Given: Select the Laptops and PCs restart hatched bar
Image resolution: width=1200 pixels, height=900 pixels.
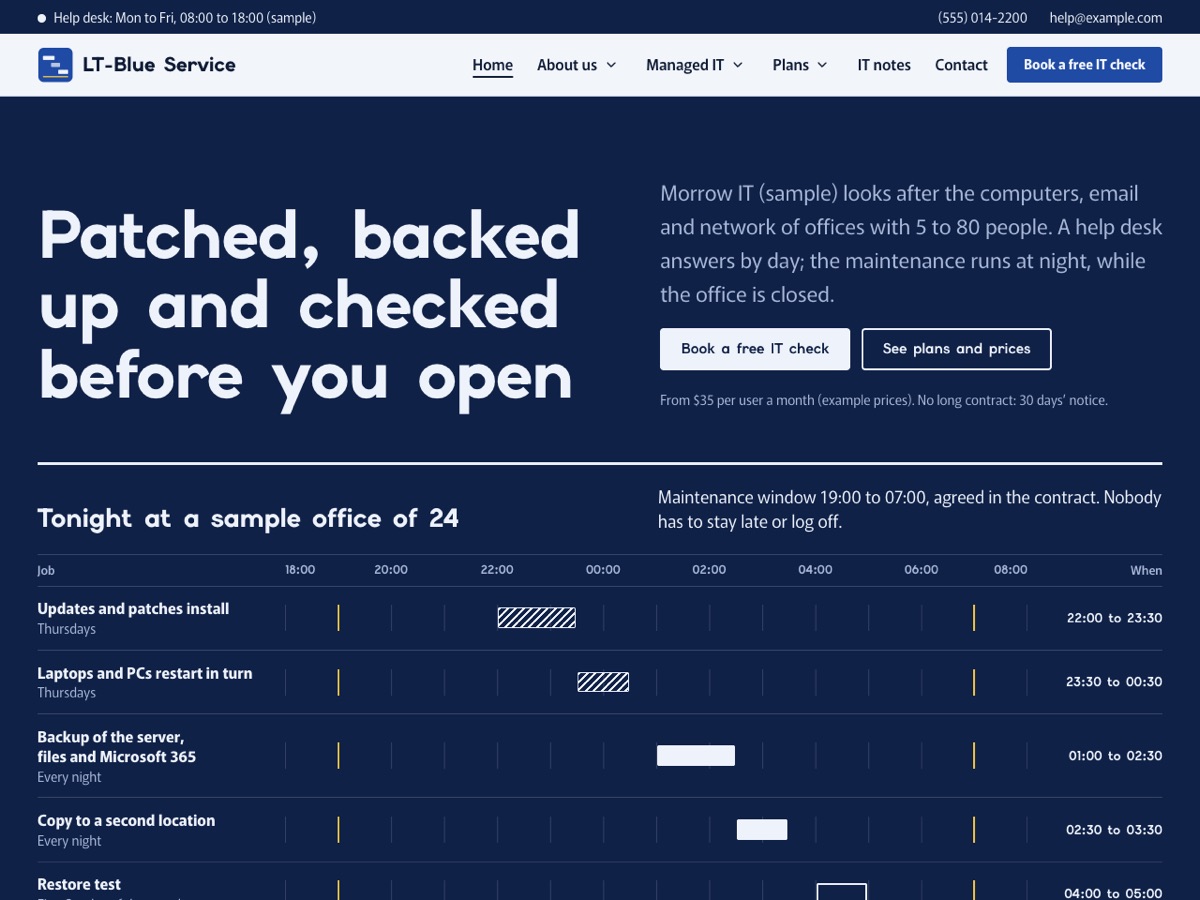Looking at the screenshot, I should [603, 682].
